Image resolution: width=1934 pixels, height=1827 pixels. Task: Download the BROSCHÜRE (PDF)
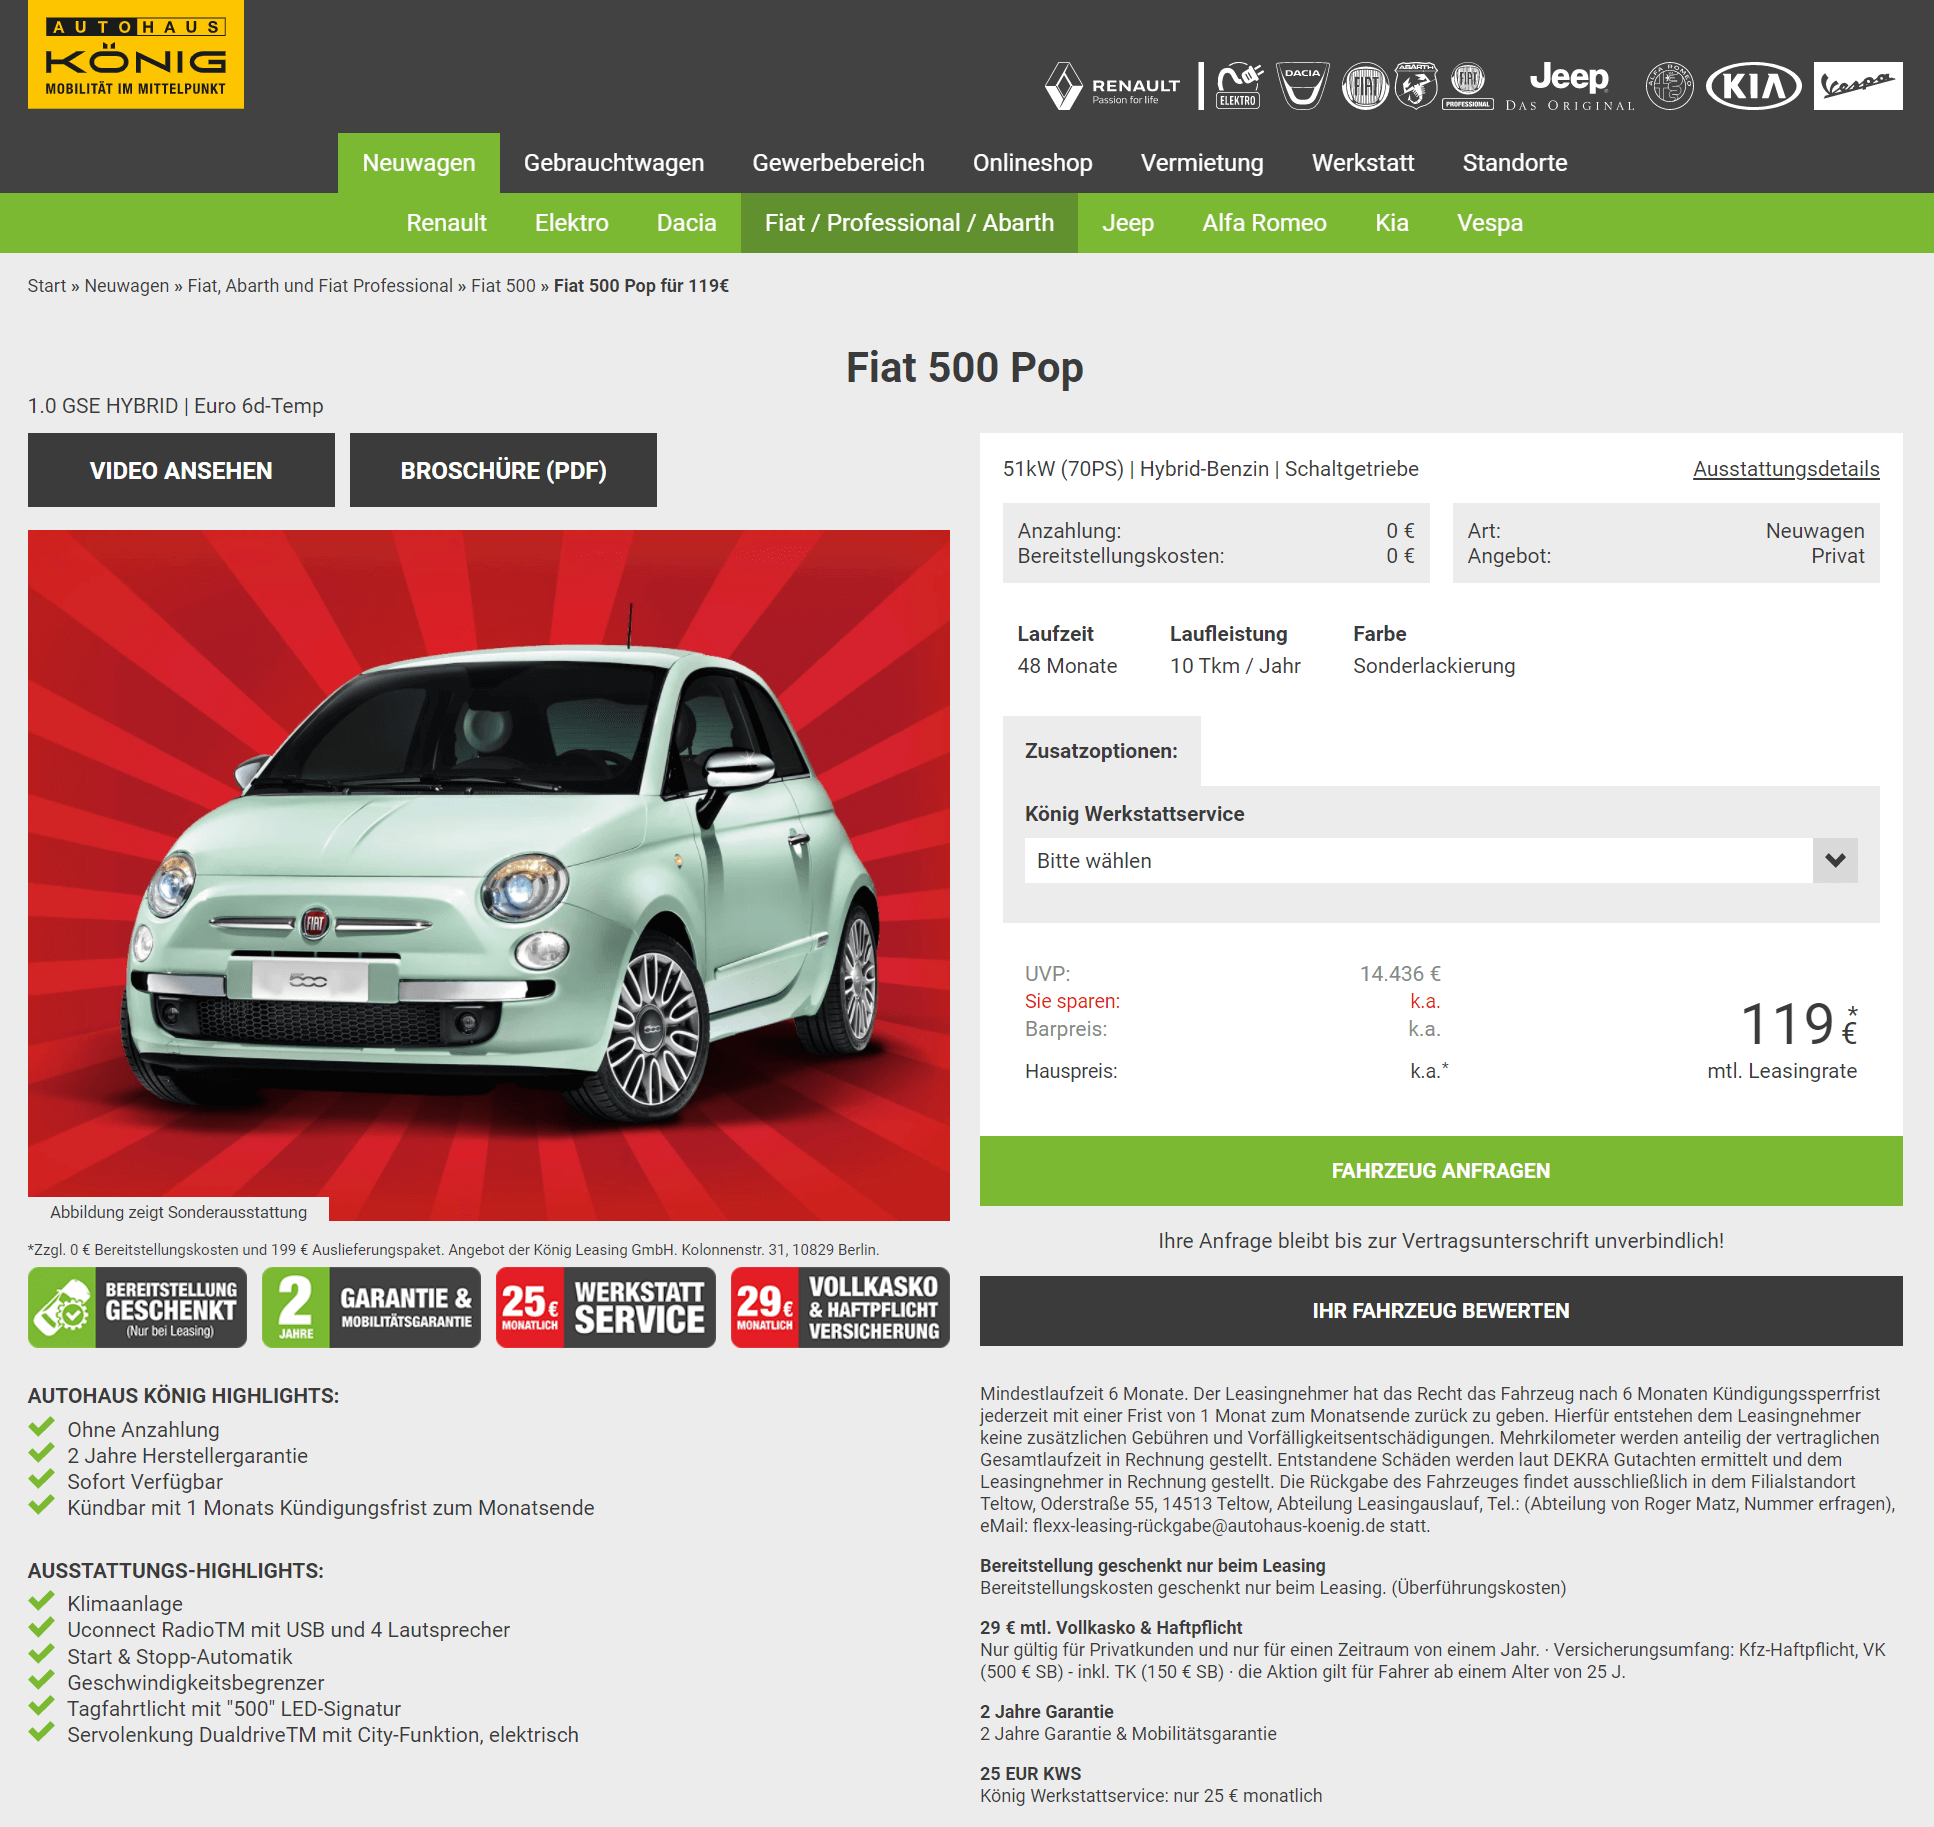pyautogui.click(x=503, y=470)
